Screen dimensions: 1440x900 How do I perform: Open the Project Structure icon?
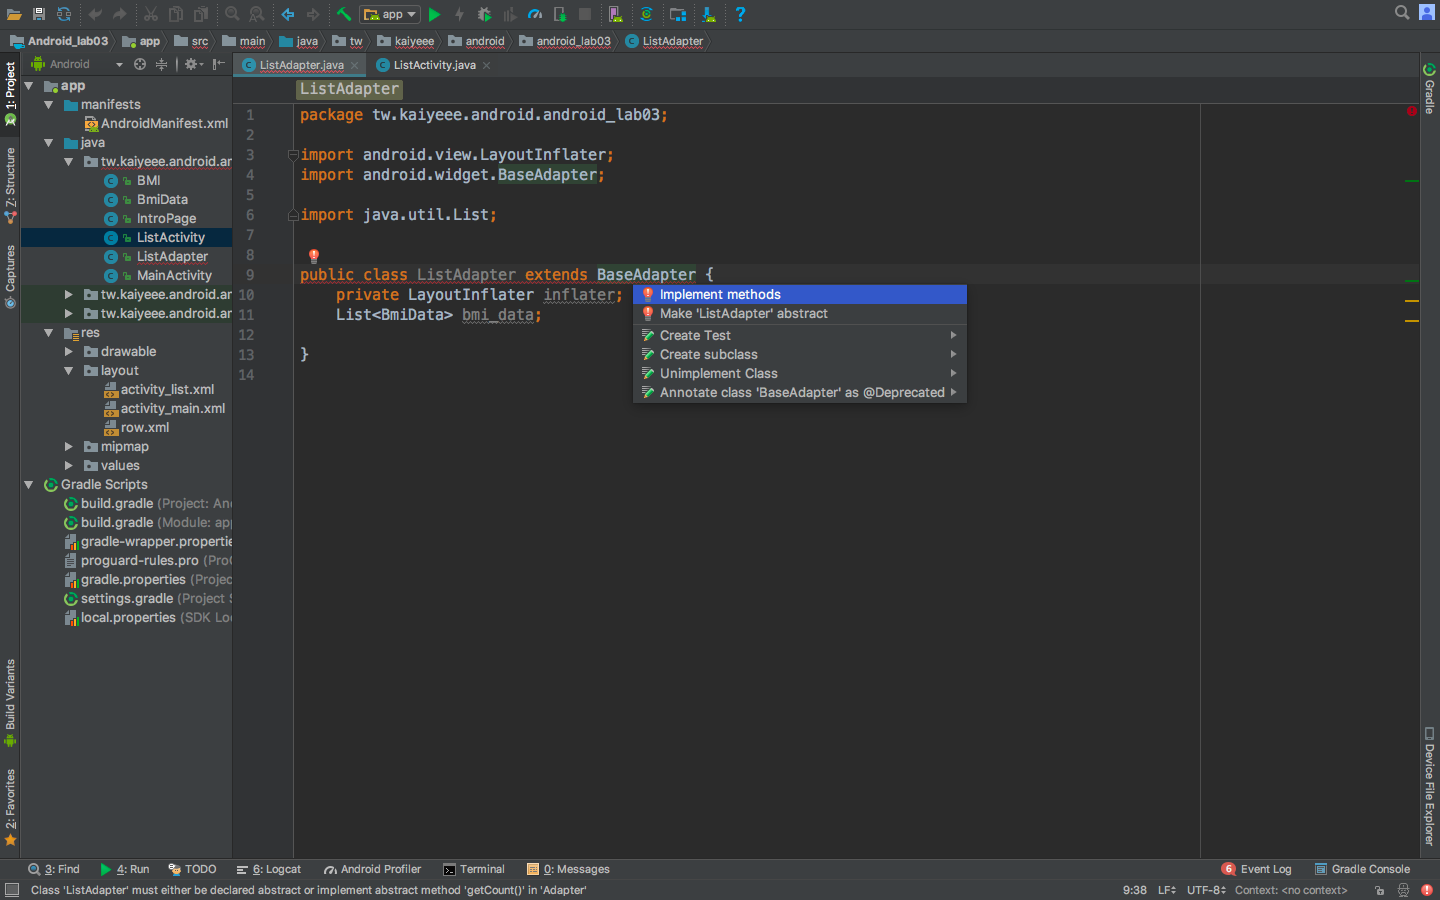tap(678, 14)
